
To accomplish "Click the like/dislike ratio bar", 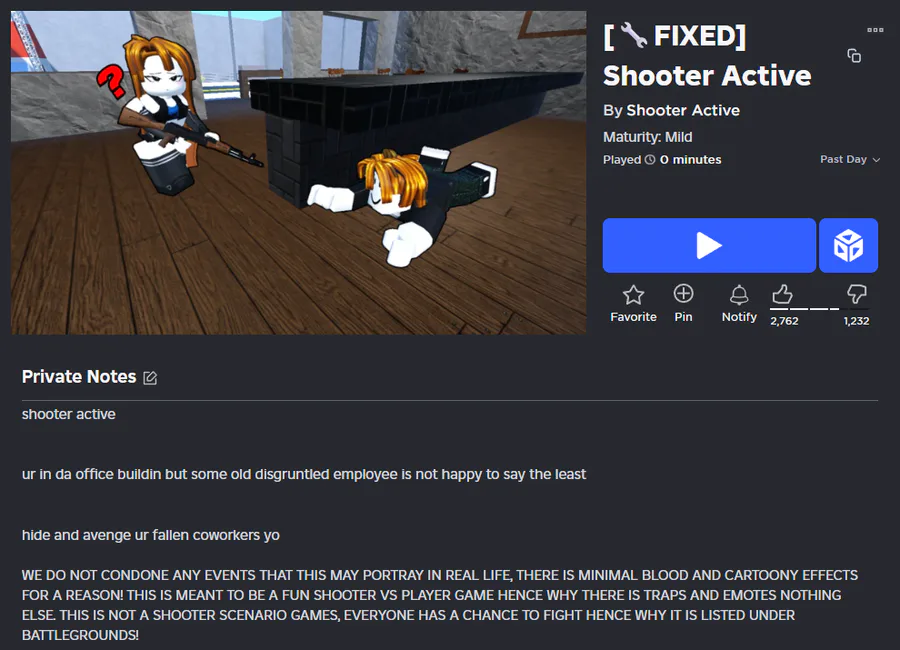I will tap(819, 309).
